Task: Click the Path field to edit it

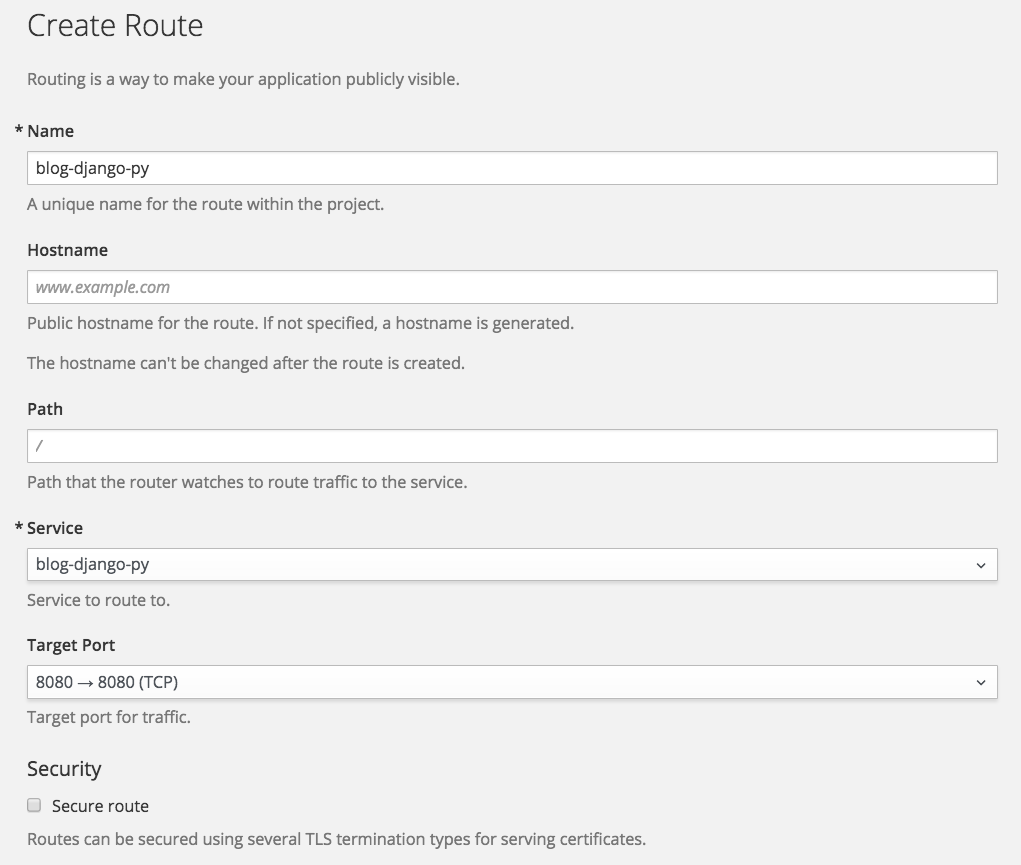Action: 512,446
